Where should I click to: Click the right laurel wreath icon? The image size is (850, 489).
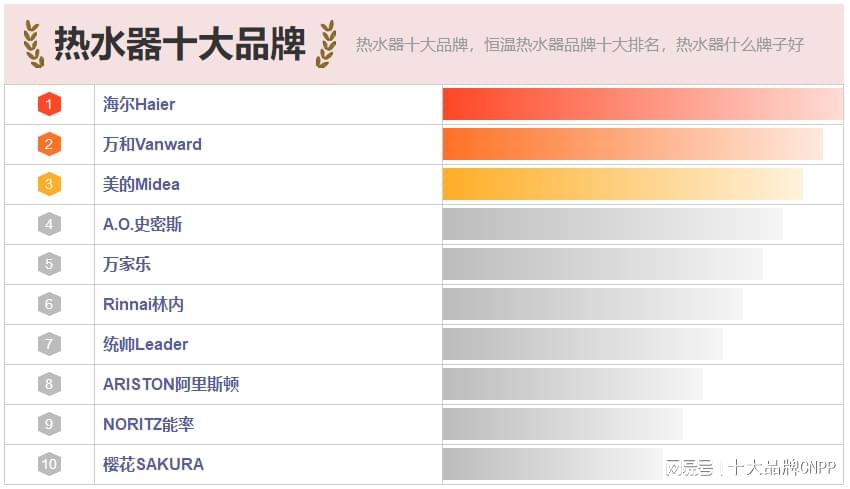(x=326, y=43)
